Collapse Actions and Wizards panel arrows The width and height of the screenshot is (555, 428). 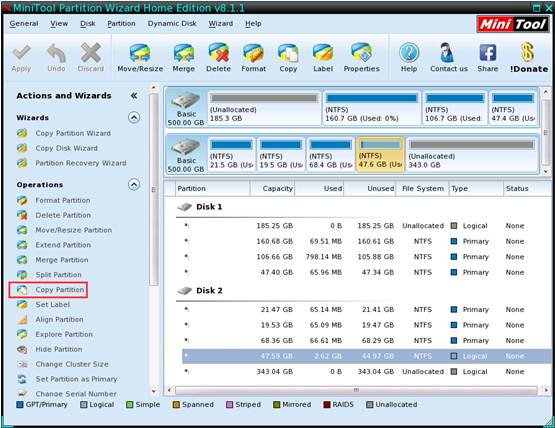134,96
